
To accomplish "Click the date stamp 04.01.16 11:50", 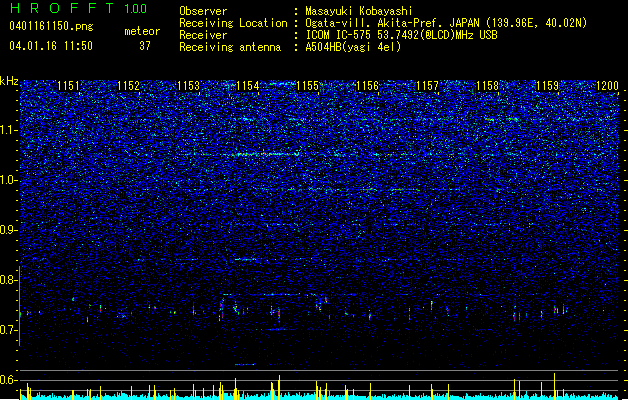I will pyautogui.click(x=51, y=46).
